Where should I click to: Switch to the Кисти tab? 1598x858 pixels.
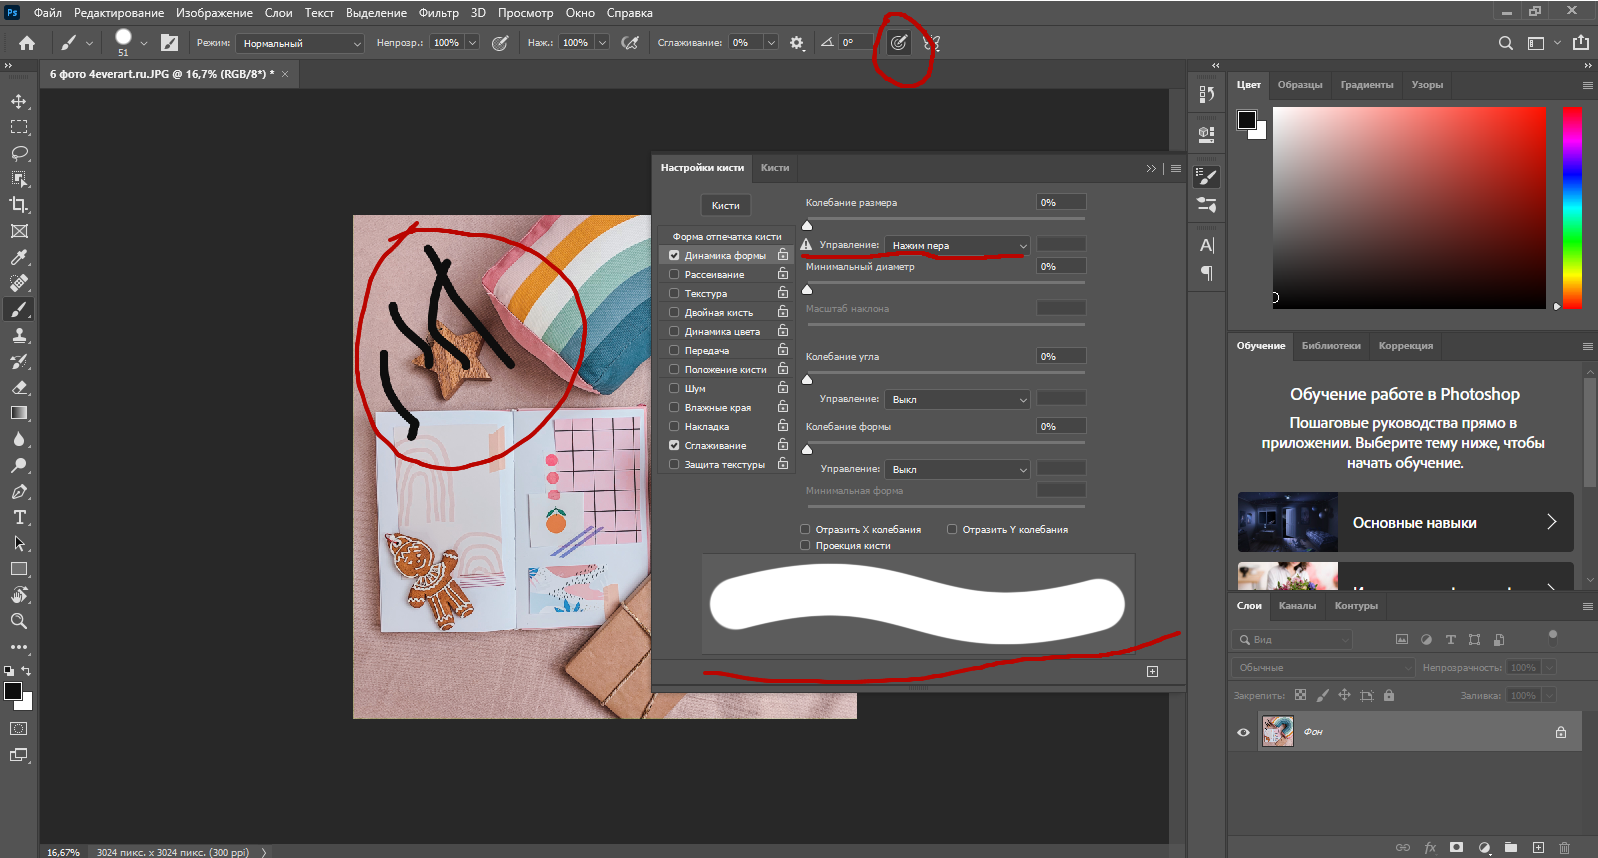pyautogui.click(x=775, y=167)
